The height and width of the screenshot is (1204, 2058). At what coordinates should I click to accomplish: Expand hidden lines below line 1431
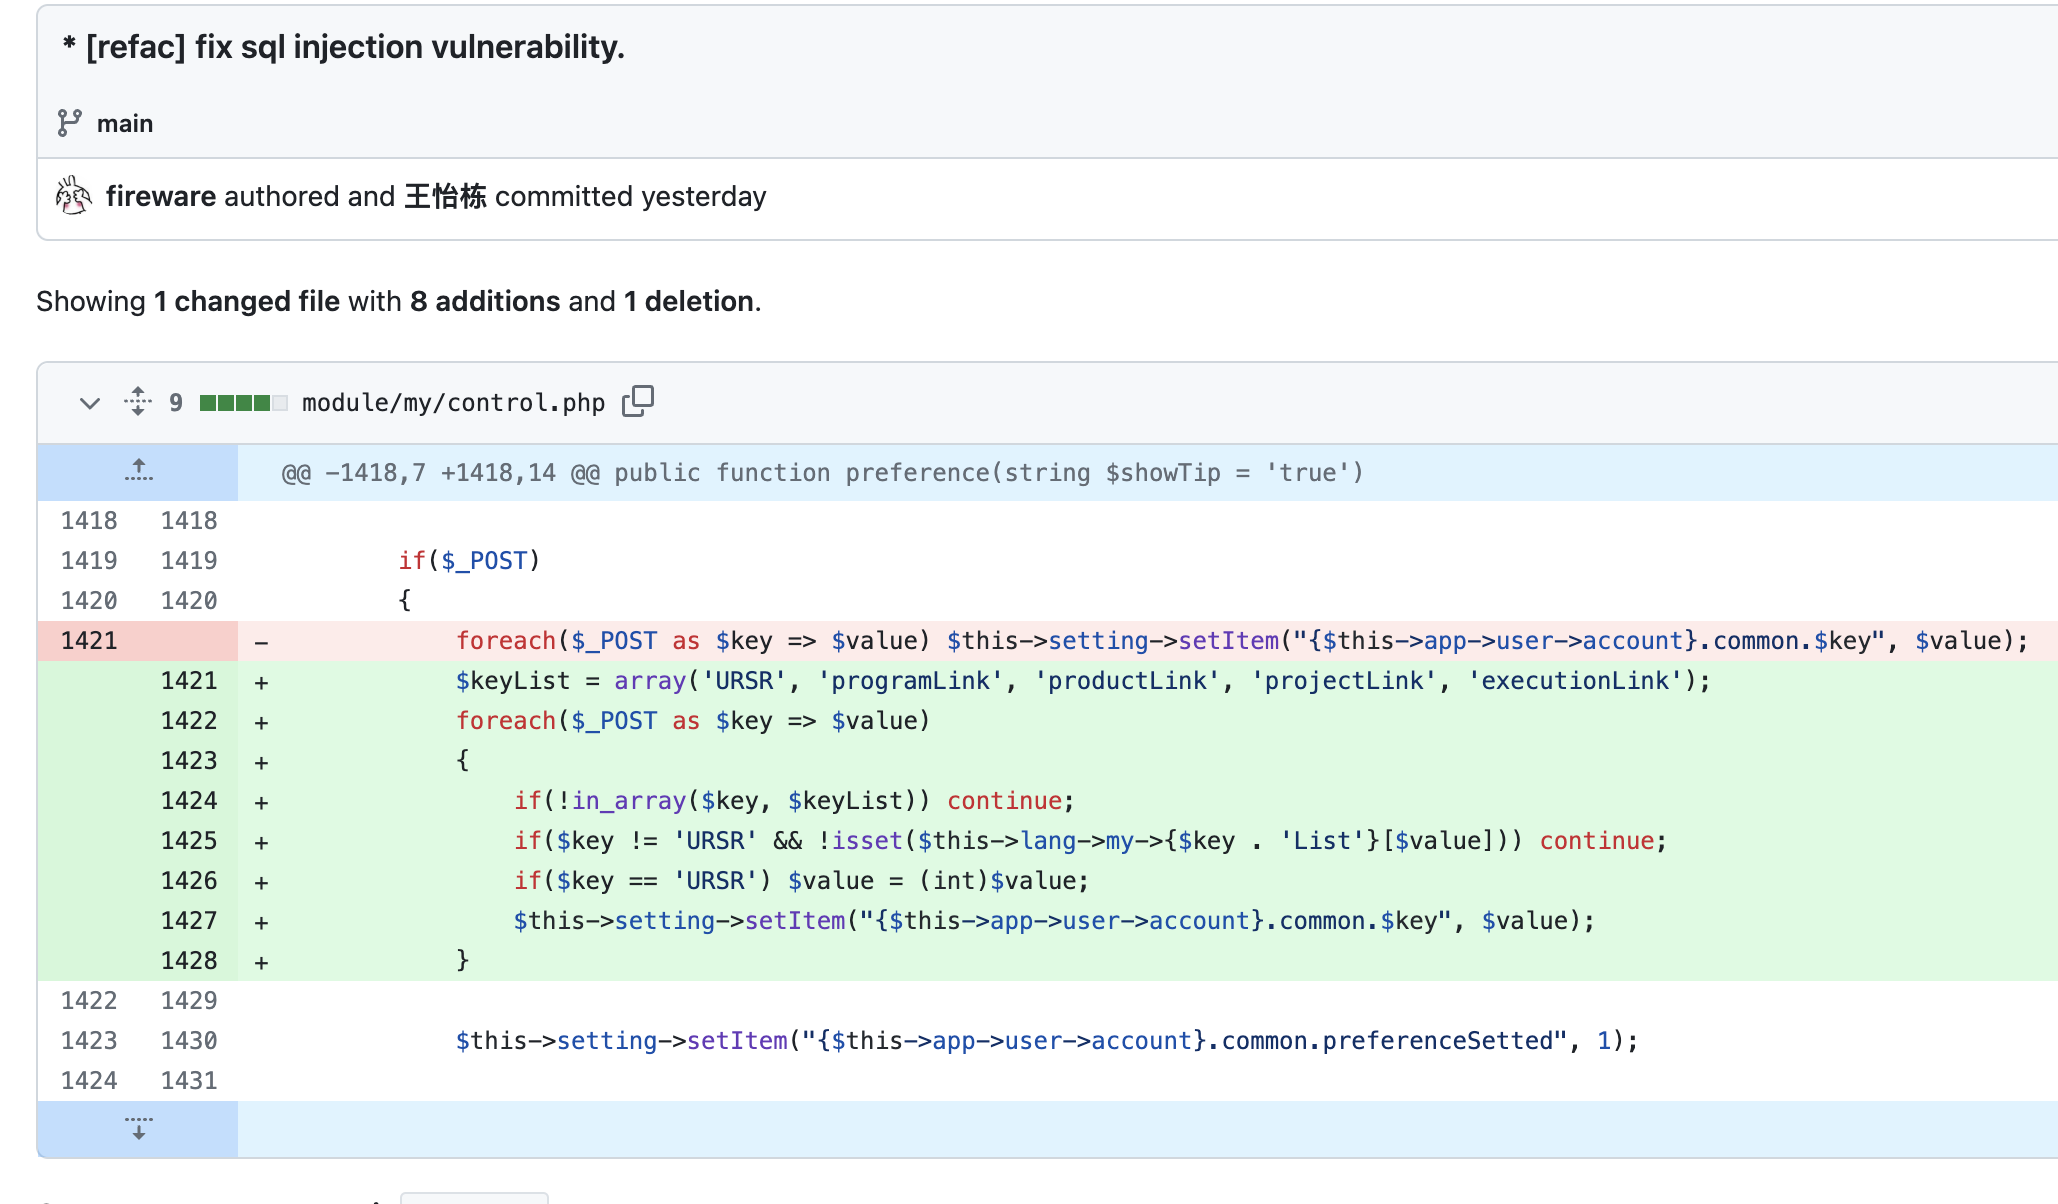138,1129
